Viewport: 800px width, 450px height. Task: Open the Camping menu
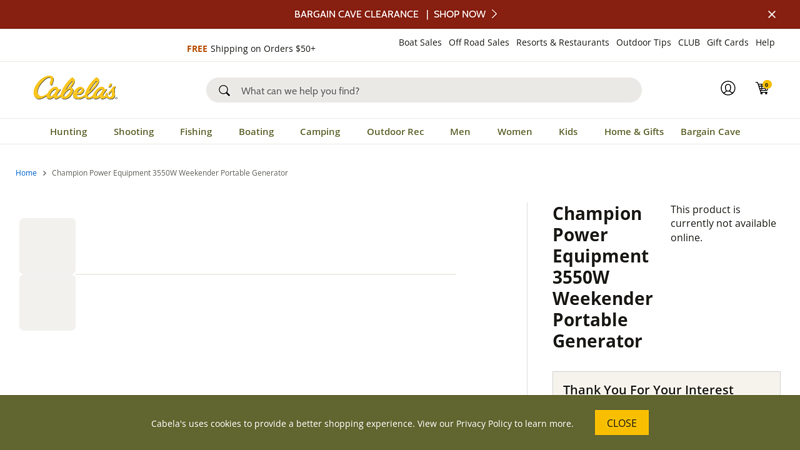[x=320, y=132]
